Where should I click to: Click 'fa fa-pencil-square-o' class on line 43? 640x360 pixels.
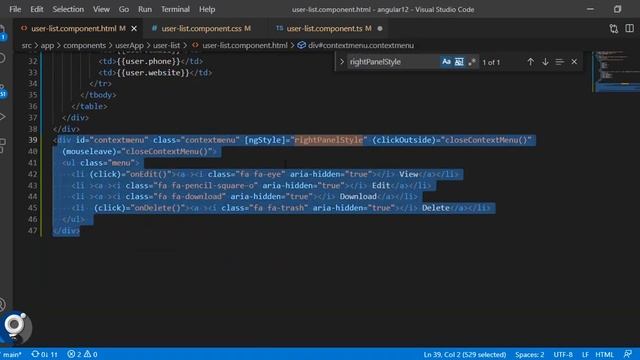coord(208,185)
